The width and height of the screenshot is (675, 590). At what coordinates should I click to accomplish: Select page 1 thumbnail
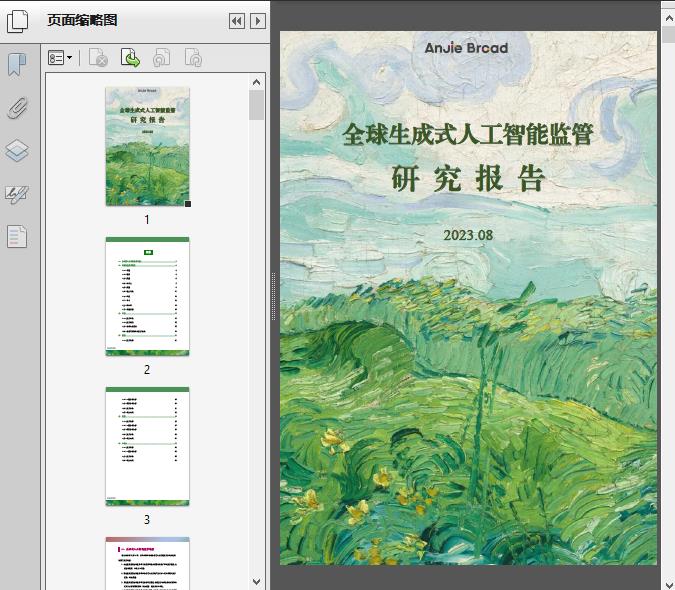click(x=147, y=146)
